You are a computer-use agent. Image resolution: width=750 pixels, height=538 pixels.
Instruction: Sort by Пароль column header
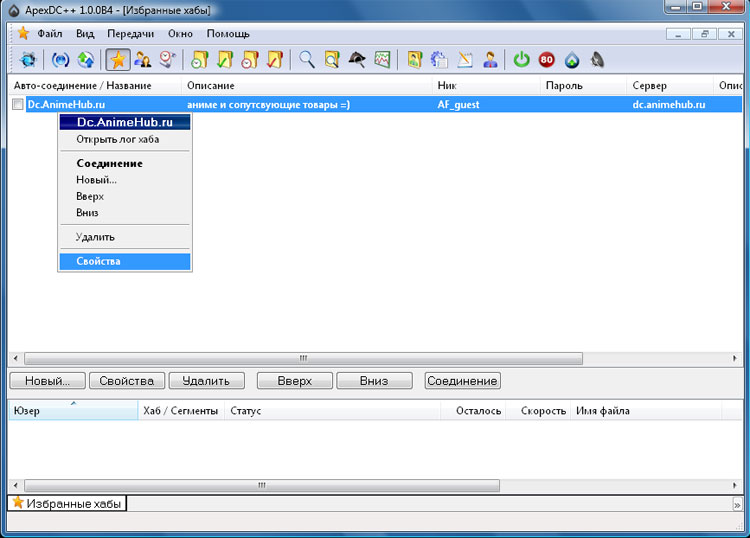pos(583,86)
